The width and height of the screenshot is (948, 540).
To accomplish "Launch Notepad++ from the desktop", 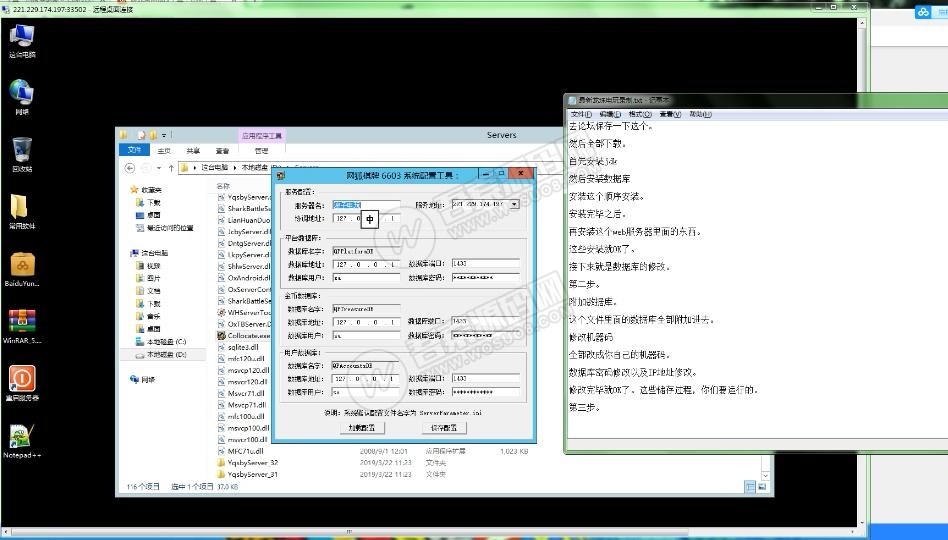I will click(x=22, y=440).
